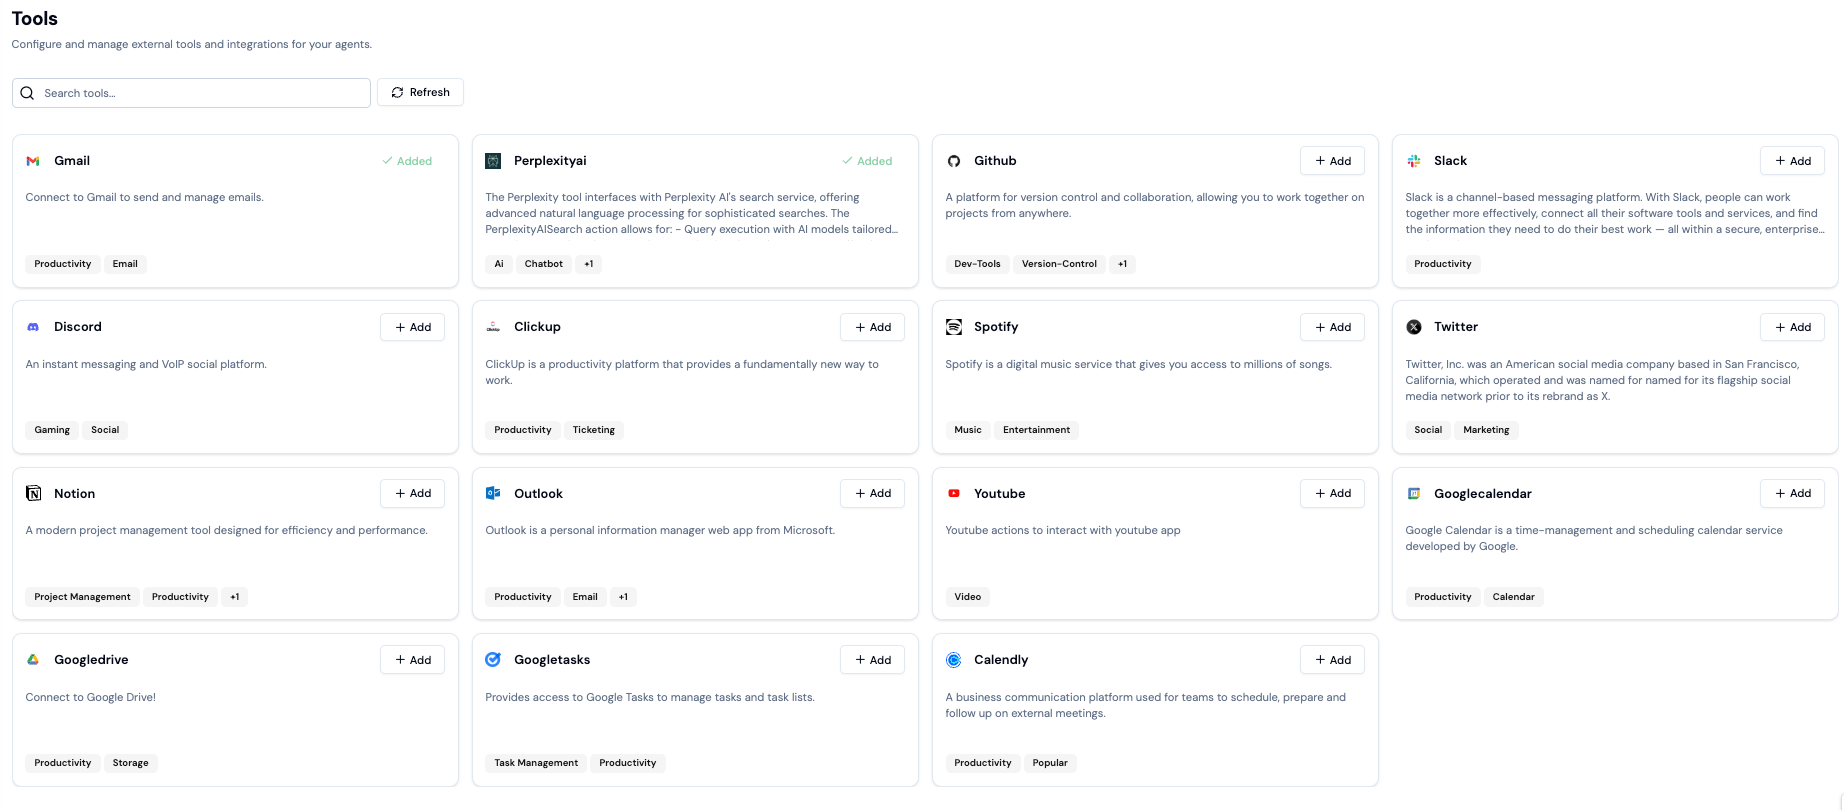
Task: Click the Github octocat icon
Action: [x=953, y=161]
